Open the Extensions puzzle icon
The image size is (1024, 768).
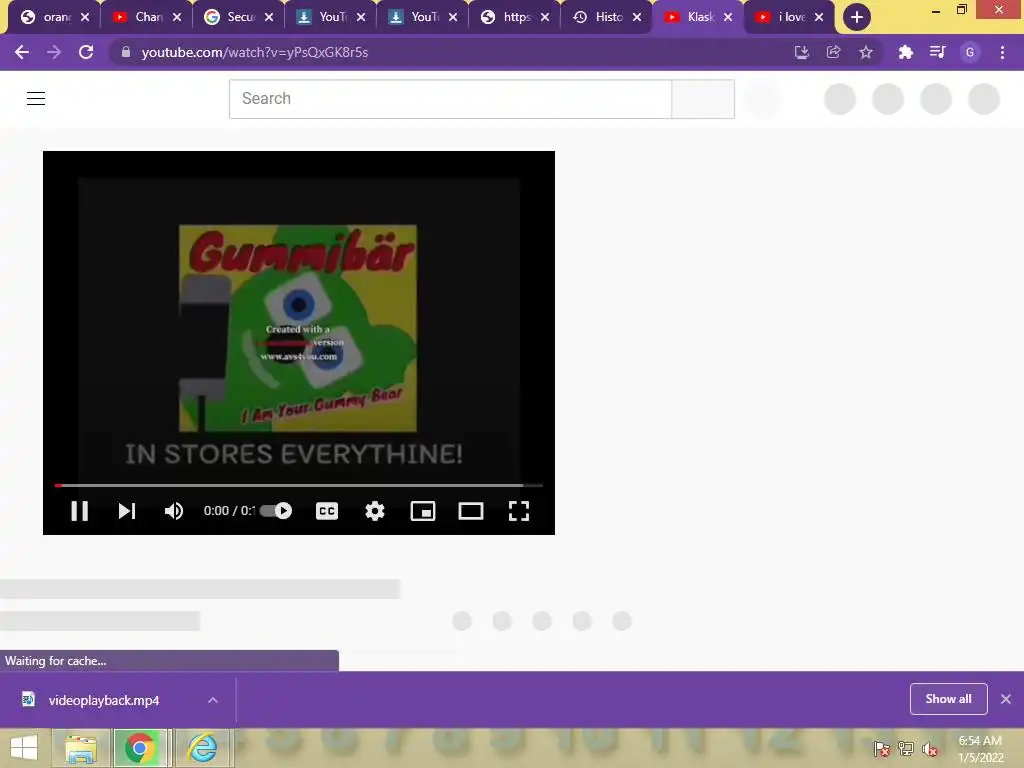pos(905,52)
